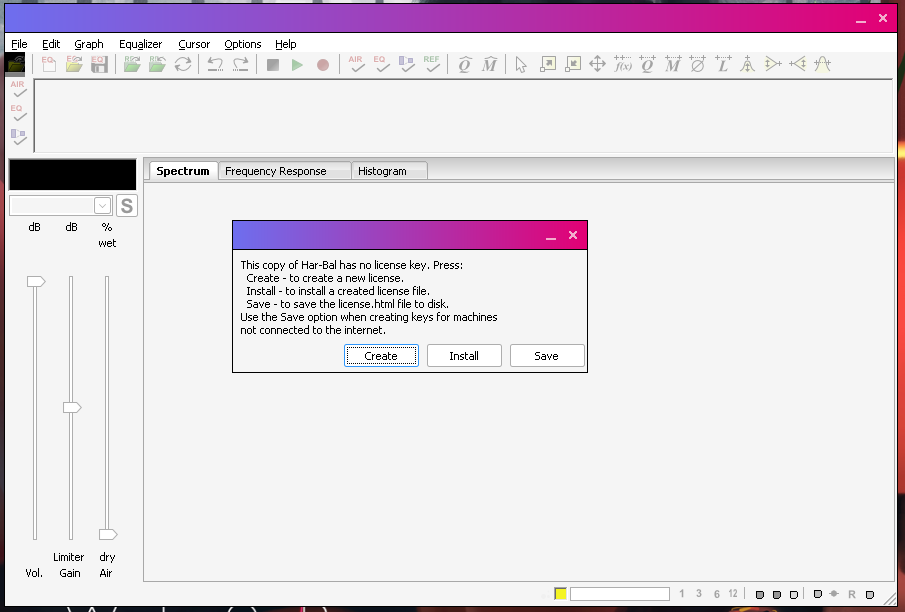Image resolution: width=905 pixels, height=612 pixels.
Task: Open the Options menu
Action: [x=242, y=44]
